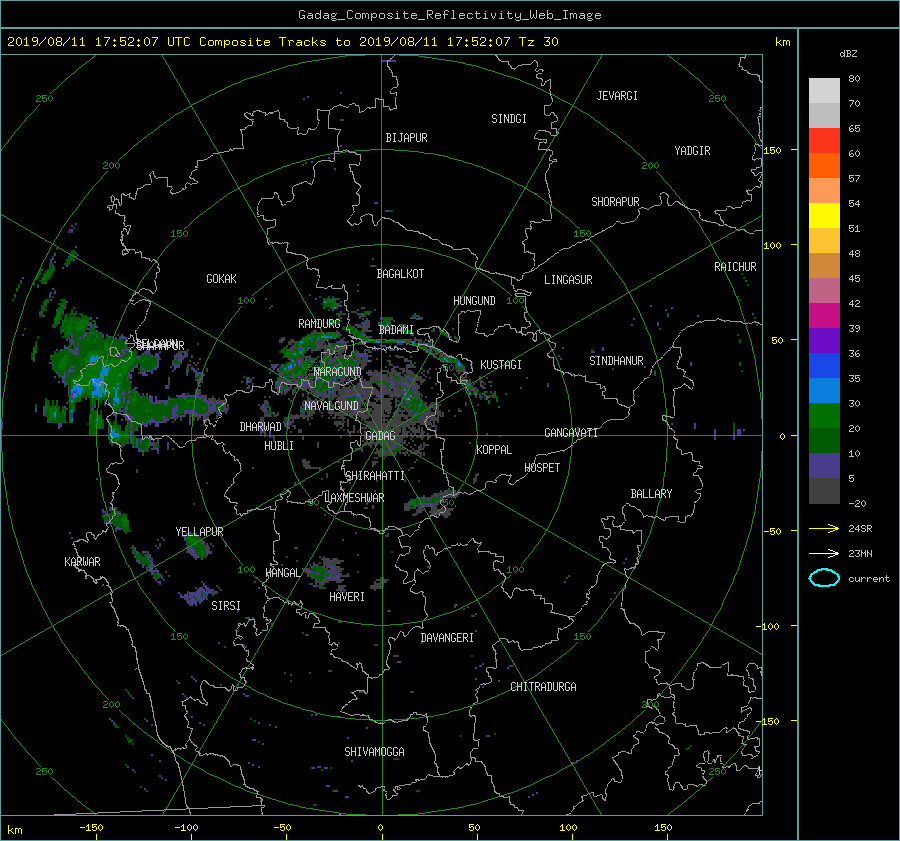Click the LINGASUR city label
The width and height of the screenshot is (900, 841).
[568, 280]
